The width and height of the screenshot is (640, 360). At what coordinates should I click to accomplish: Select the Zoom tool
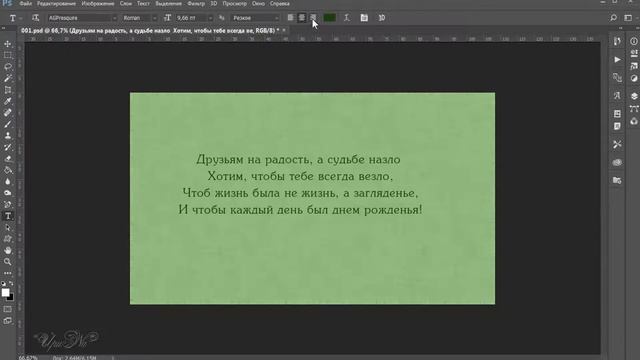click(8, 262)
